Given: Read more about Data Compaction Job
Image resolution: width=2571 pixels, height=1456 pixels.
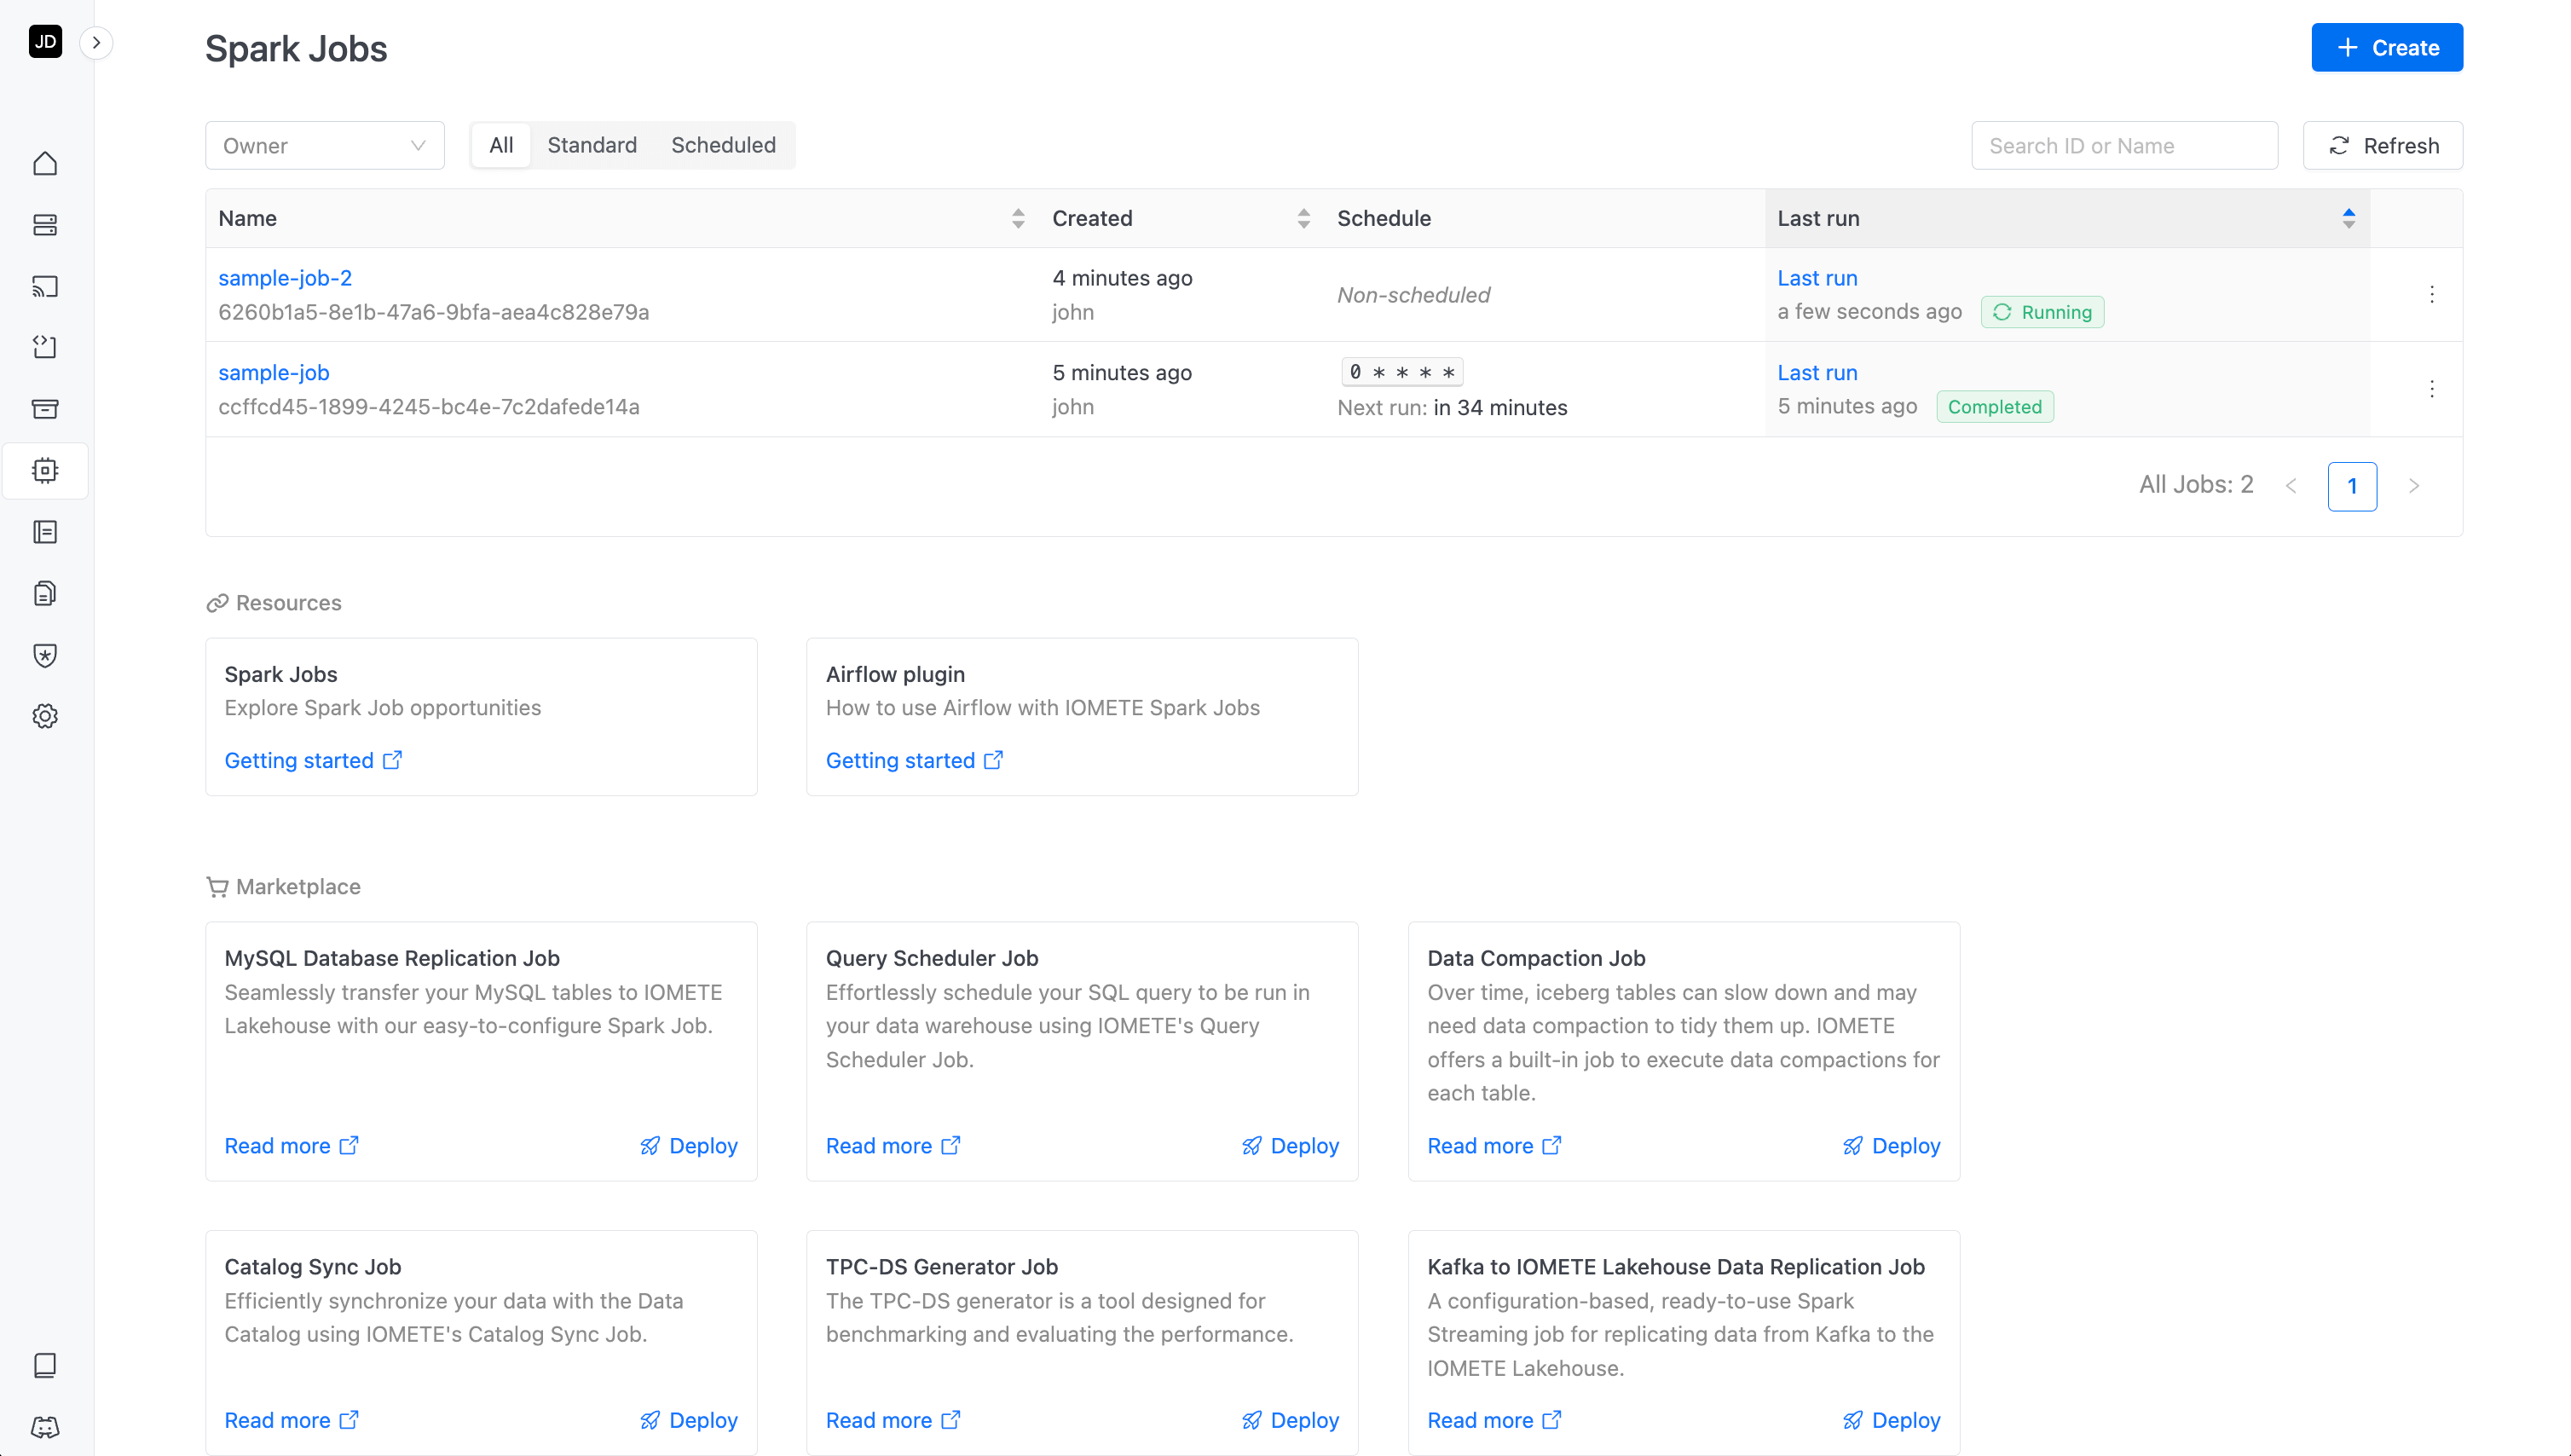Looking at the screenshot, I should (1494, 1146).
